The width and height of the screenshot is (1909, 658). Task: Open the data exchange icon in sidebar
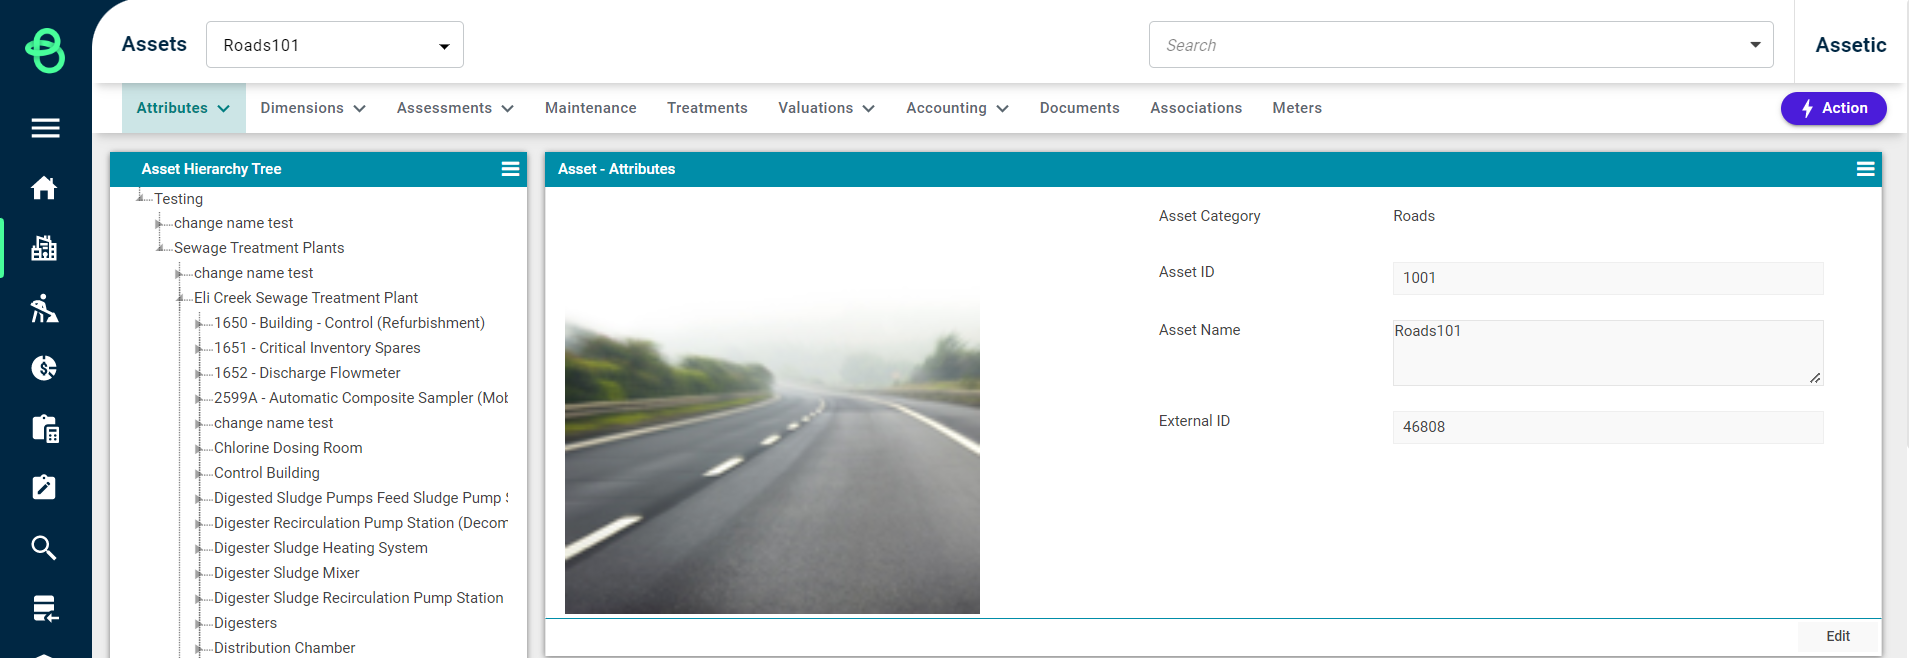[45, 608]
